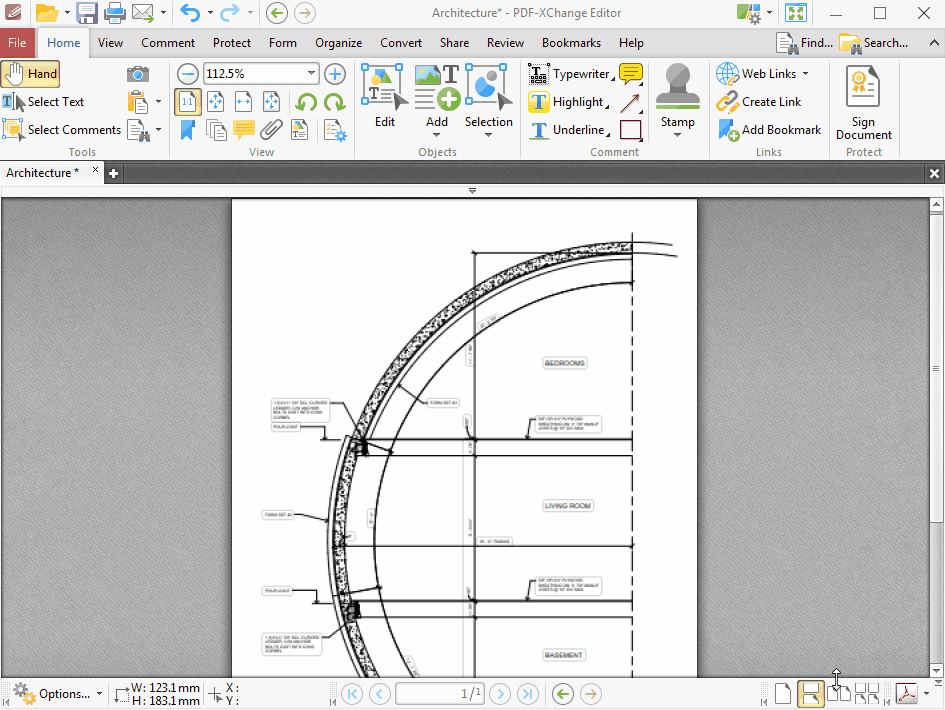
Task: Click the page number input field
Action: [x=439, y=694]
